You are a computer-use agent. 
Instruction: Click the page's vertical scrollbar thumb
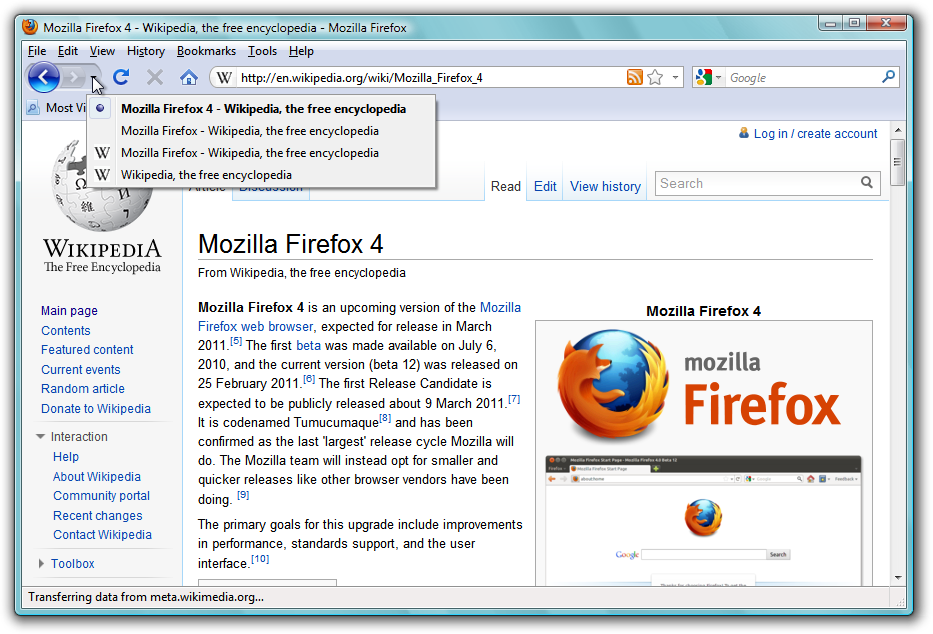(898, 162)
